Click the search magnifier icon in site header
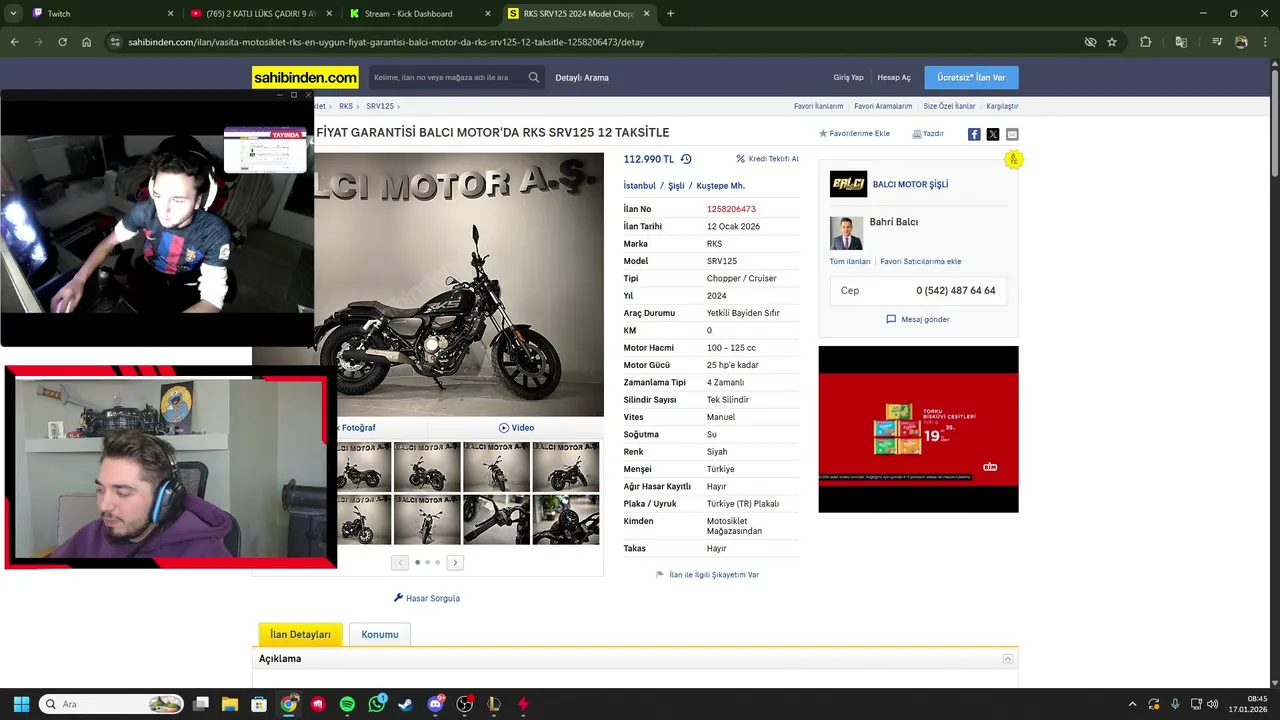1280x720 pixels. 534,77
